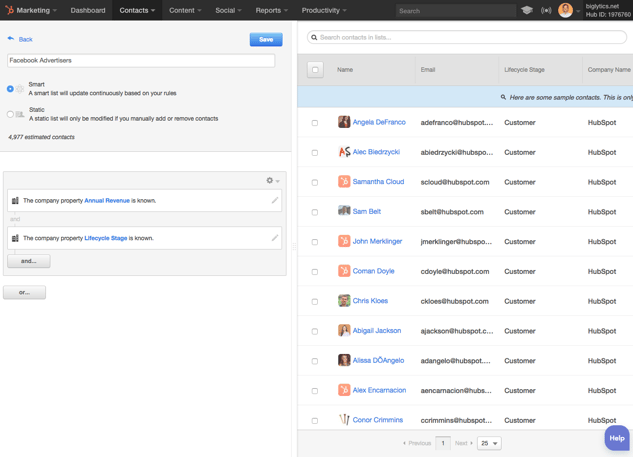This screenshot has height=457, width=633.
Task: Click the Back link
Action: tap(20, 39)
